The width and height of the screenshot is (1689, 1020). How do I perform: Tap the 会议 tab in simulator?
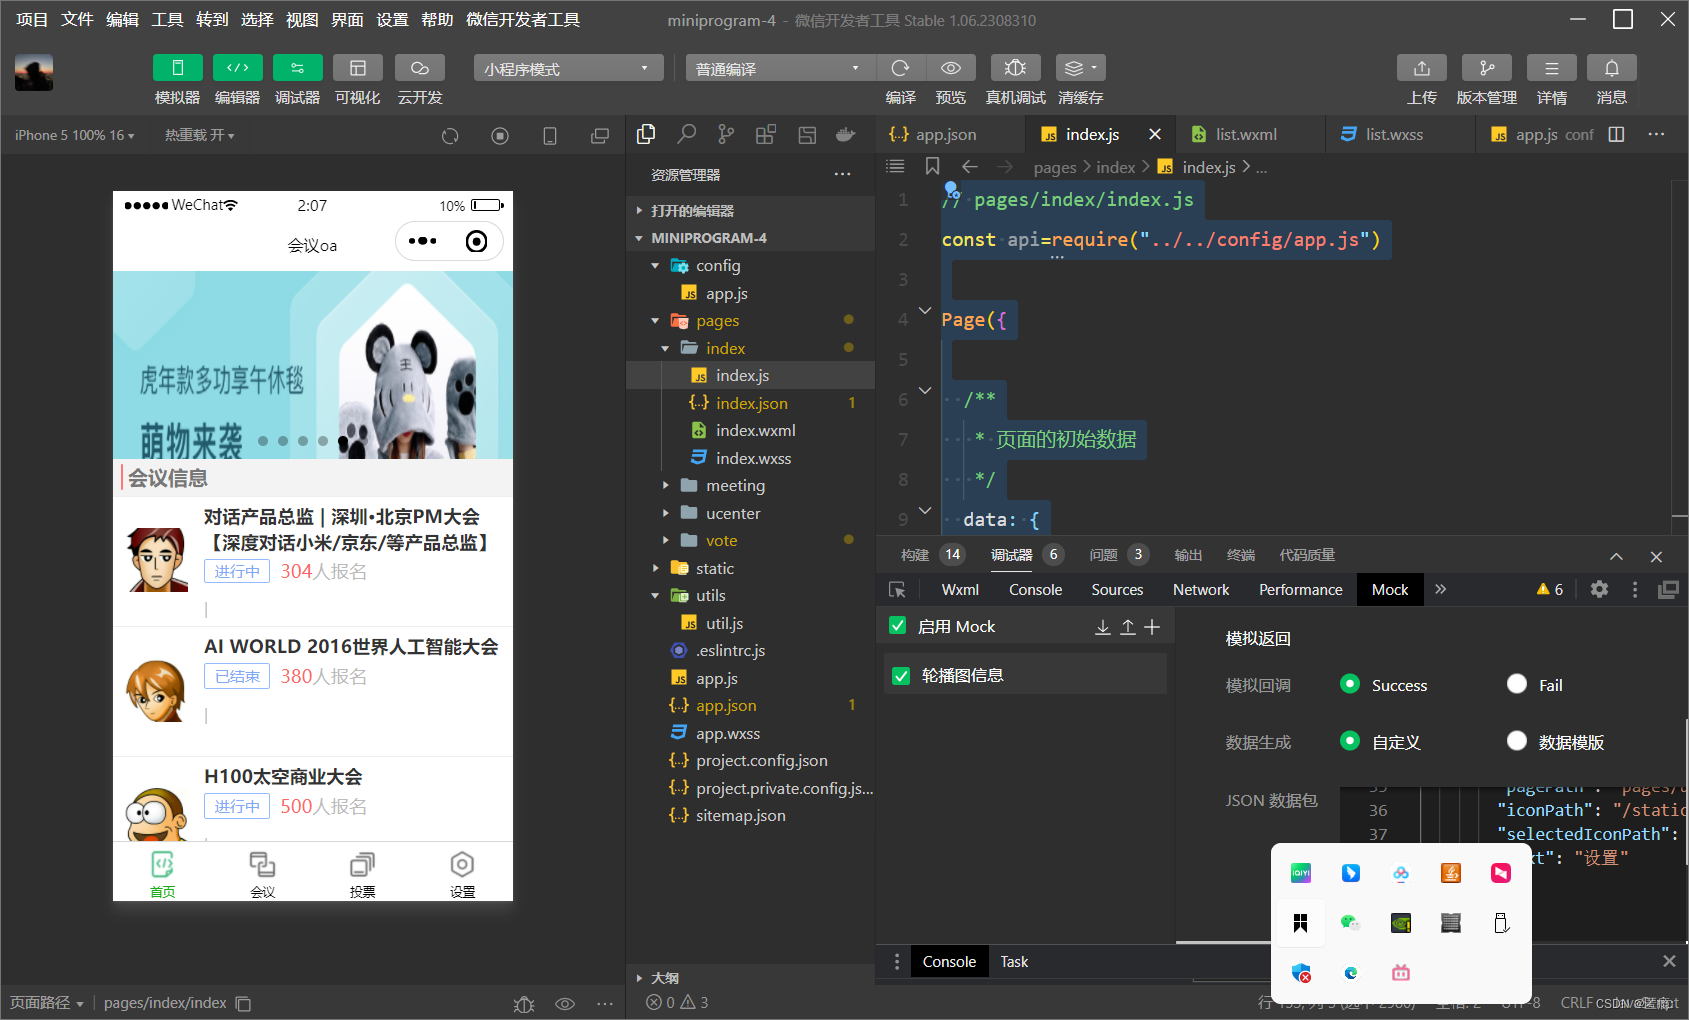[263, 874]
